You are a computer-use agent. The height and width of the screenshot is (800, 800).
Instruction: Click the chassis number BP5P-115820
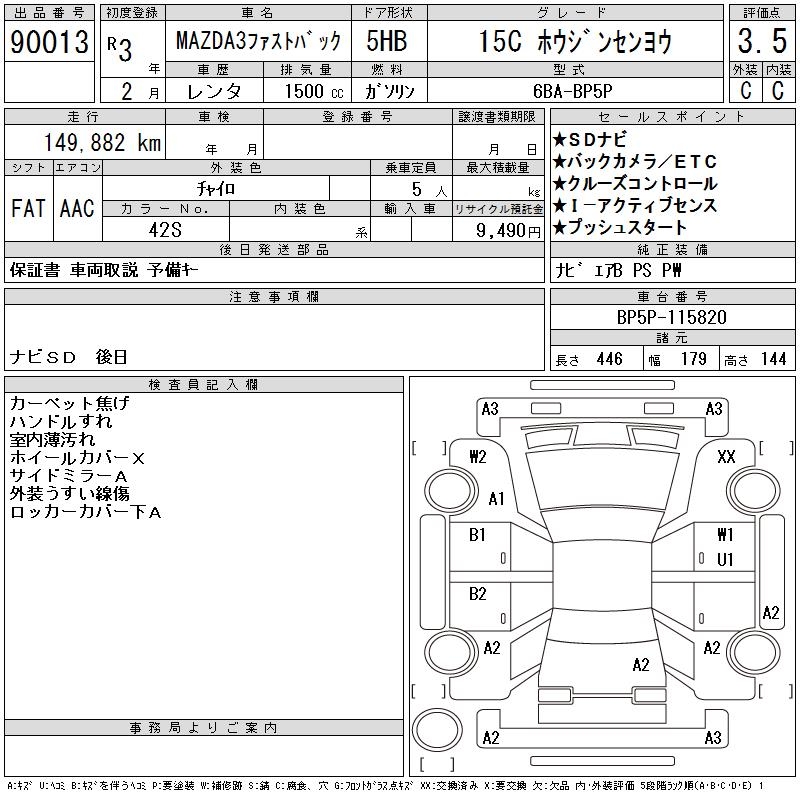click(x=671, y=317)
